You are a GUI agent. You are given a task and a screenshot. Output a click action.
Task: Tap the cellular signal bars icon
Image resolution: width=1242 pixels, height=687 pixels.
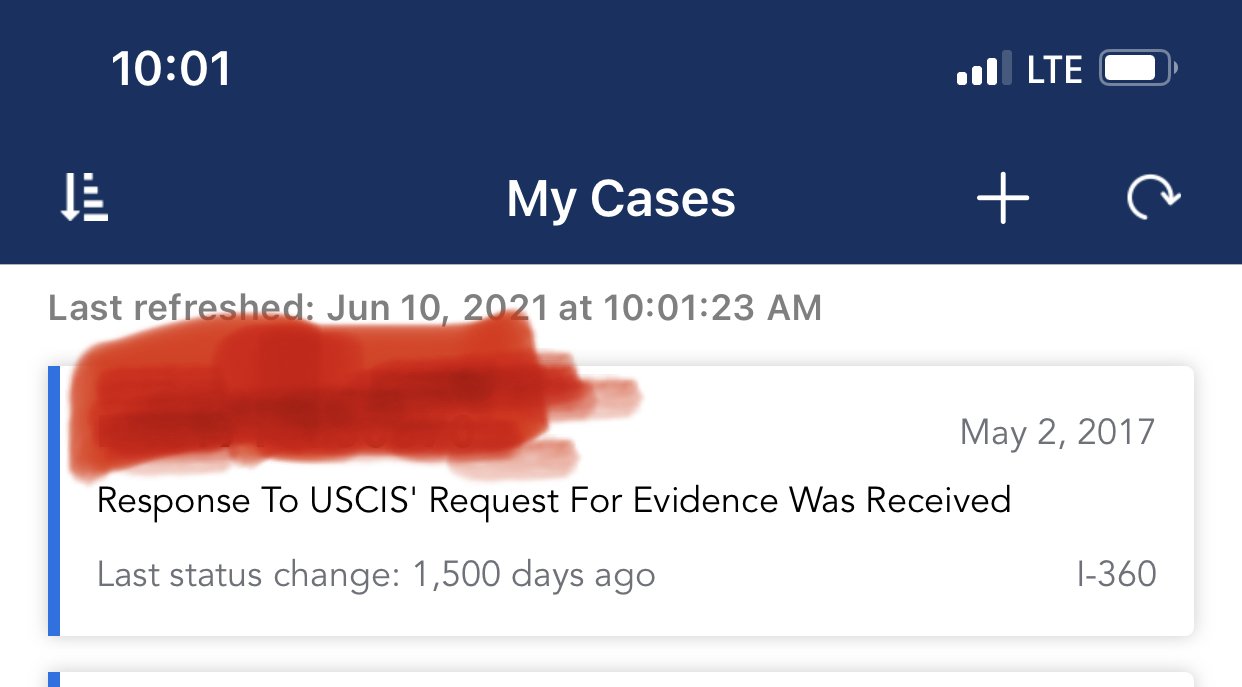[983, 68]
